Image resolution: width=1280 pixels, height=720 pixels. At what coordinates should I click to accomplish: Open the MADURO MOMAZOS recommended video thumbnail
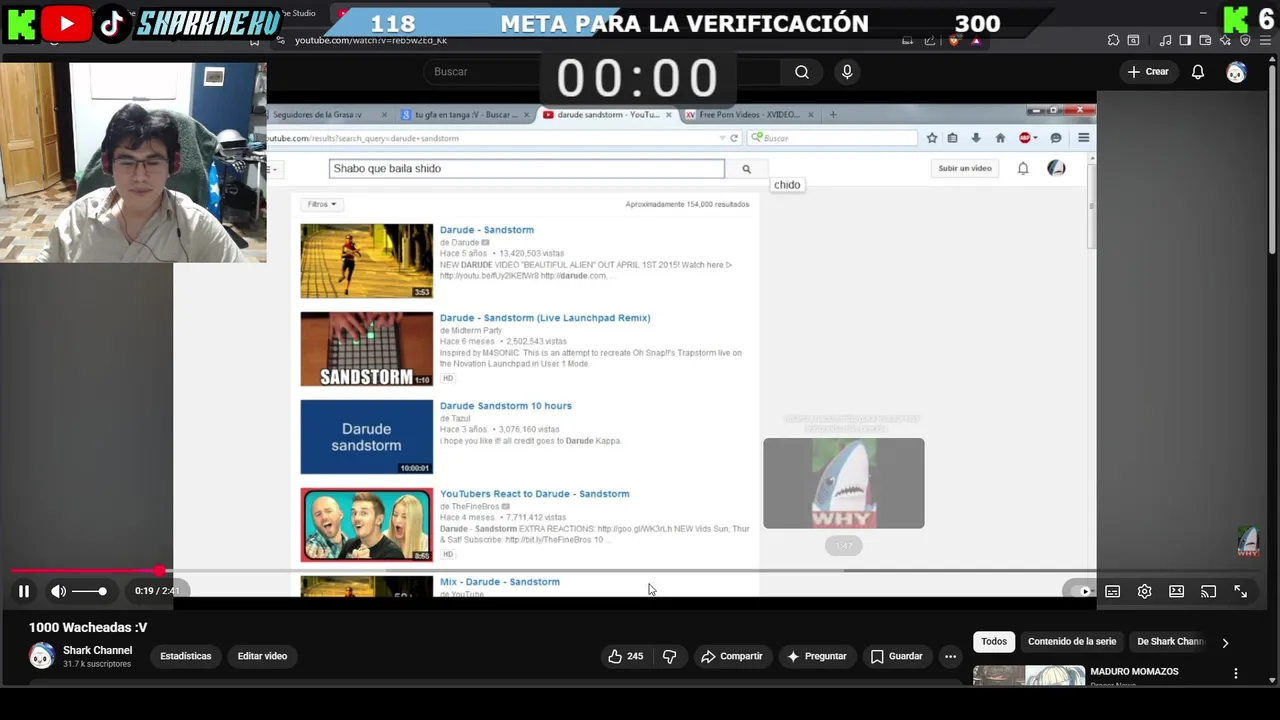(x=1028, y=675)
